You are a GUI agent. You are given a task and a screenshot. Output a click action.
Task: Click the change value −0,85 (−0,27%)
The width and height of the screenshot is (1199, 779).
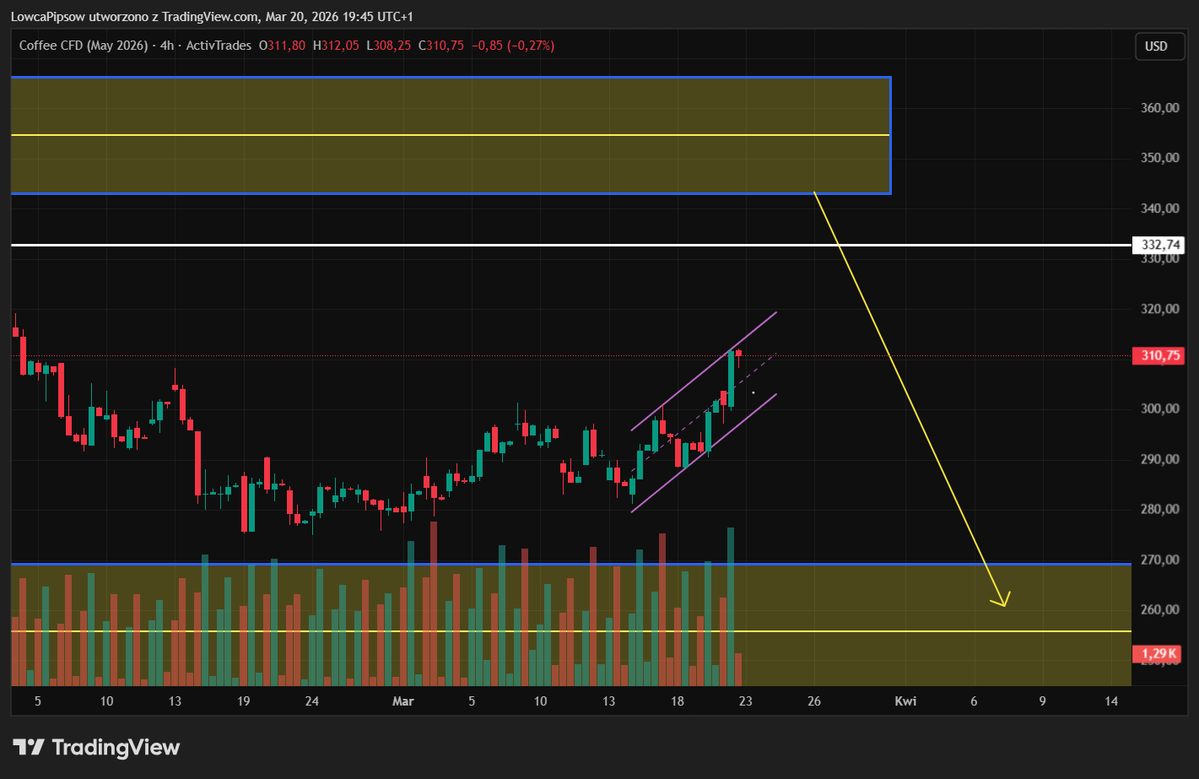tap(513, 45)
